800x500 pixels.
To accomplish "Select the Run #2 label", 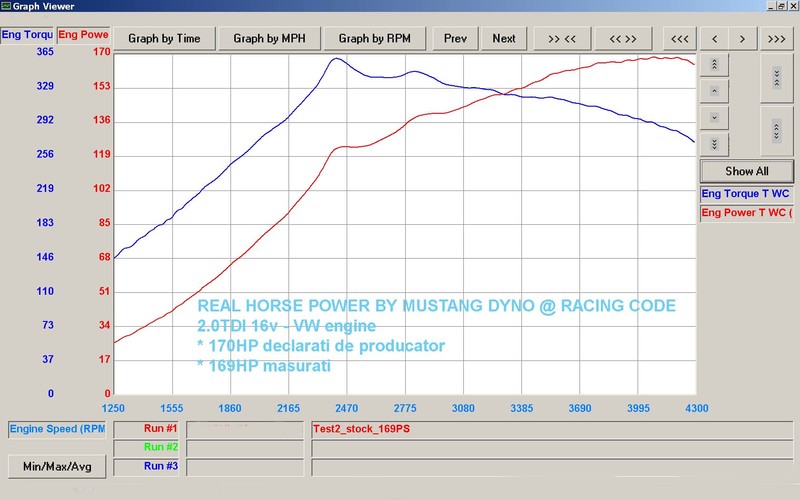I will click(146, 447).
